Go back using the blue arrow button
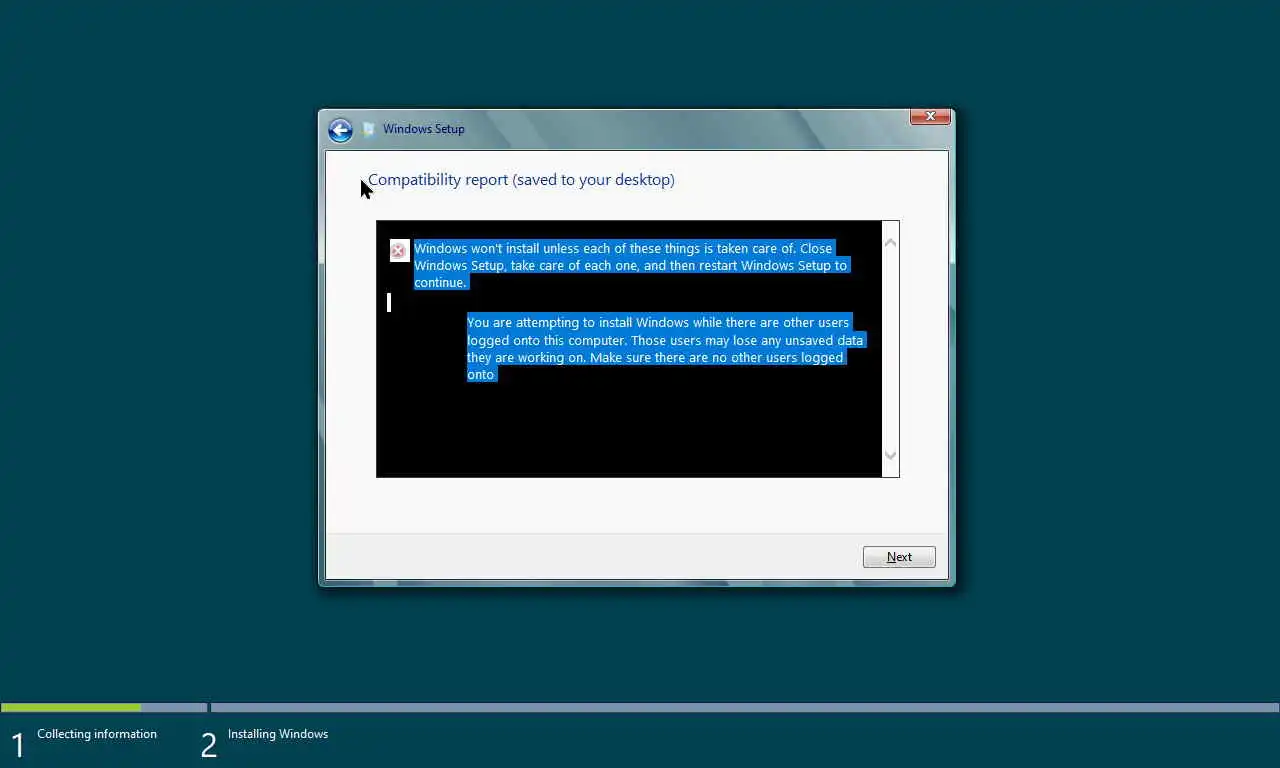 pyautogui.click(x=340, y=130)
